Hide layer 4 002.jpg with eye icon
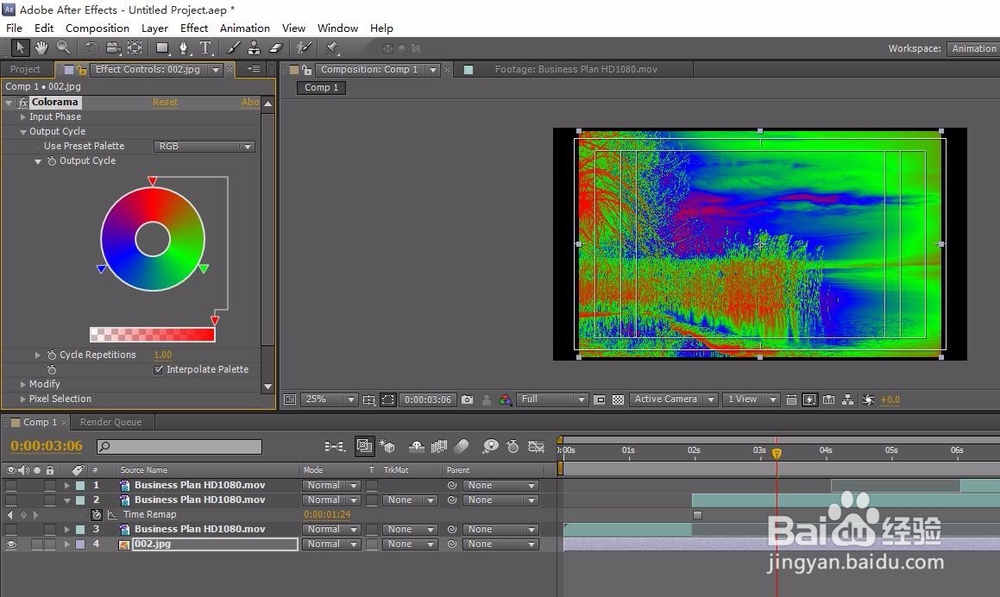Screen dimensions: 1000x597 point(11,544)
